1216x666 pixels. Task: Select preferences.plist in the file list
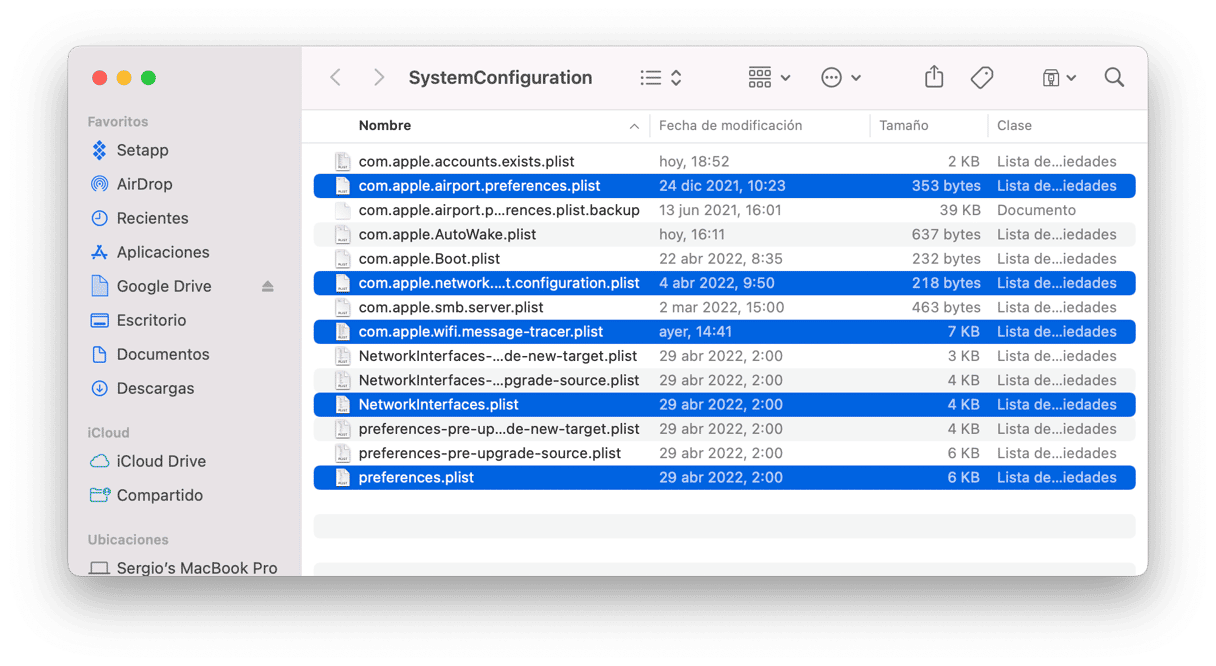416,477
